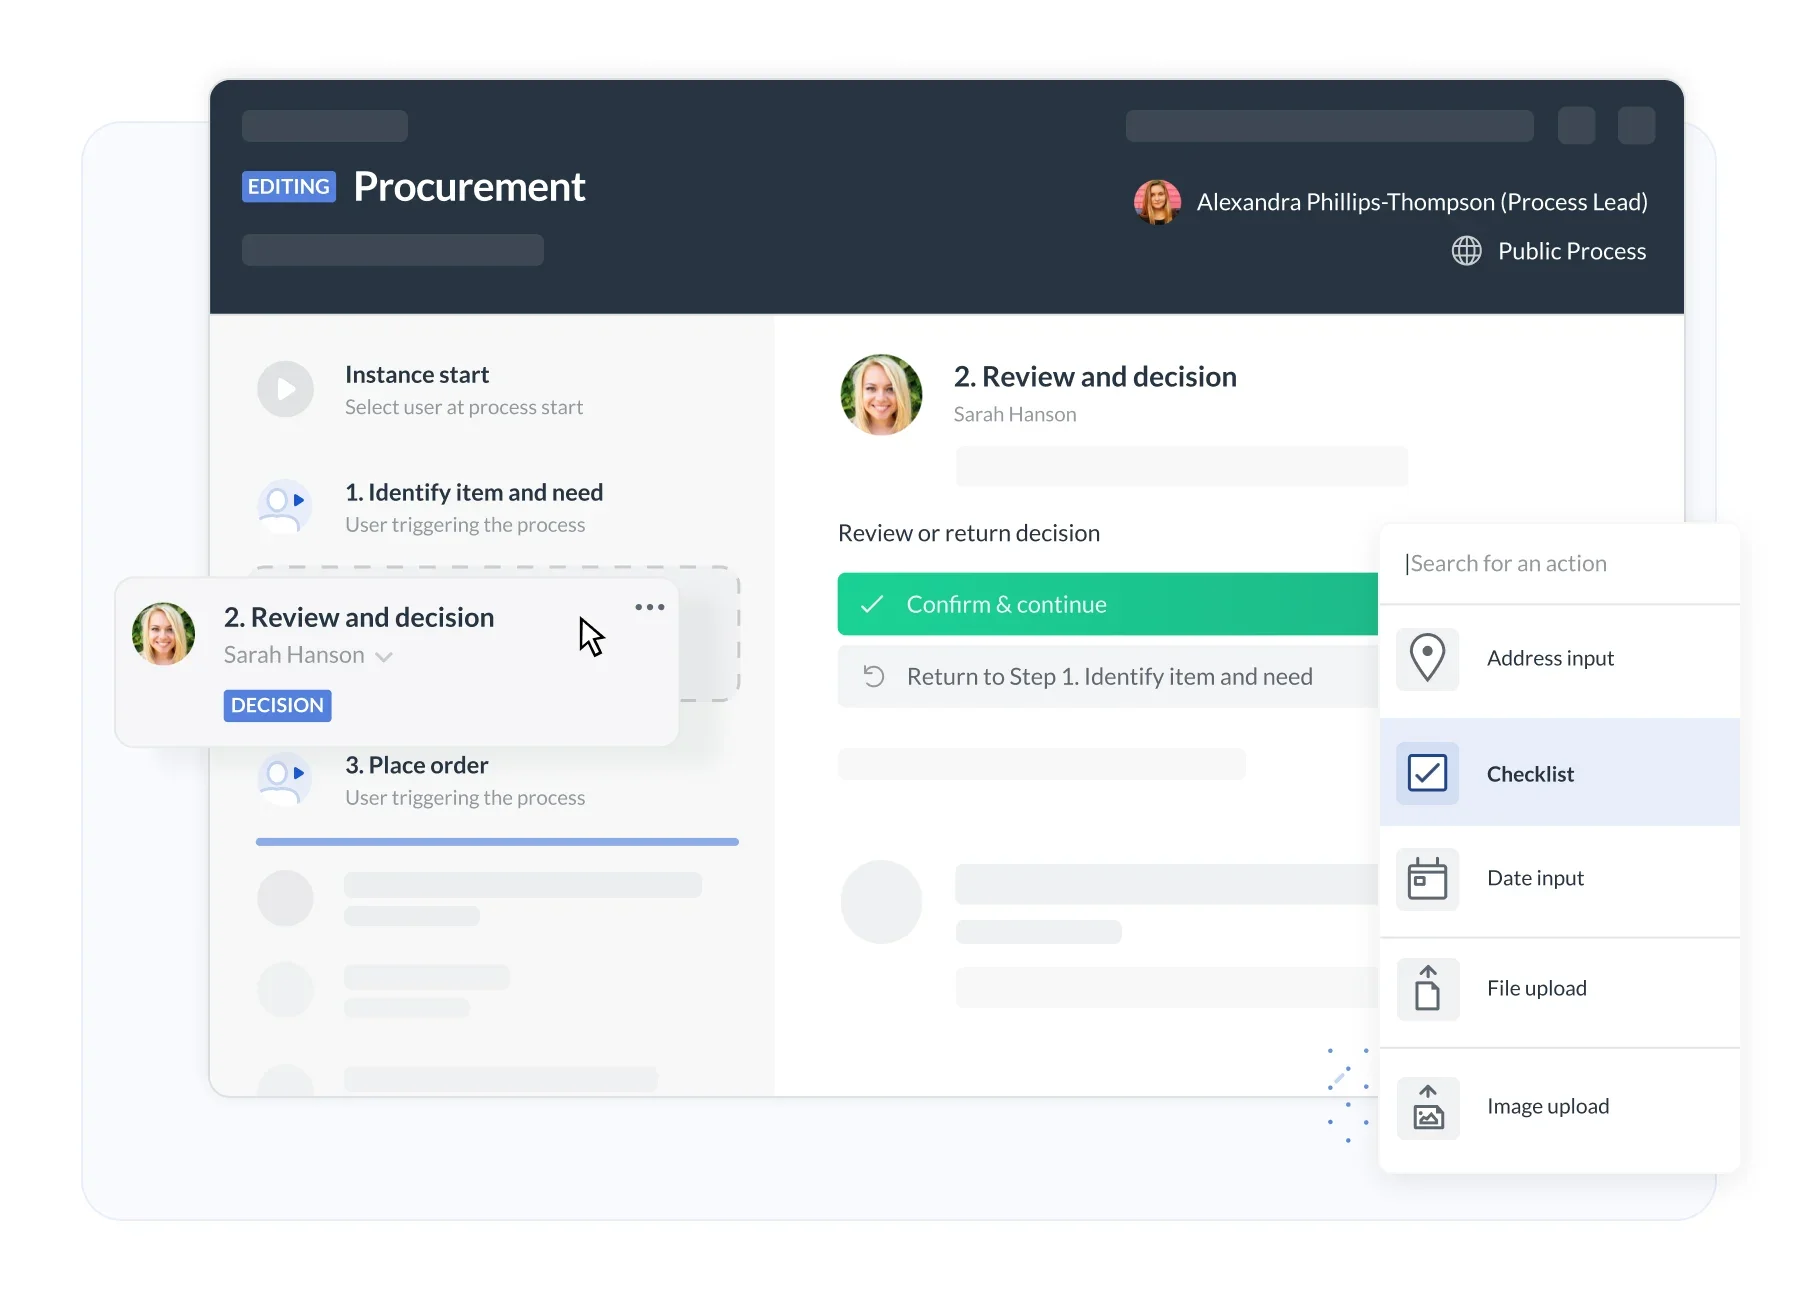Click Sarah Hanson name under the detail heading
The height and width of the screenshot is (1300, 1800).
coord(1015,415)
